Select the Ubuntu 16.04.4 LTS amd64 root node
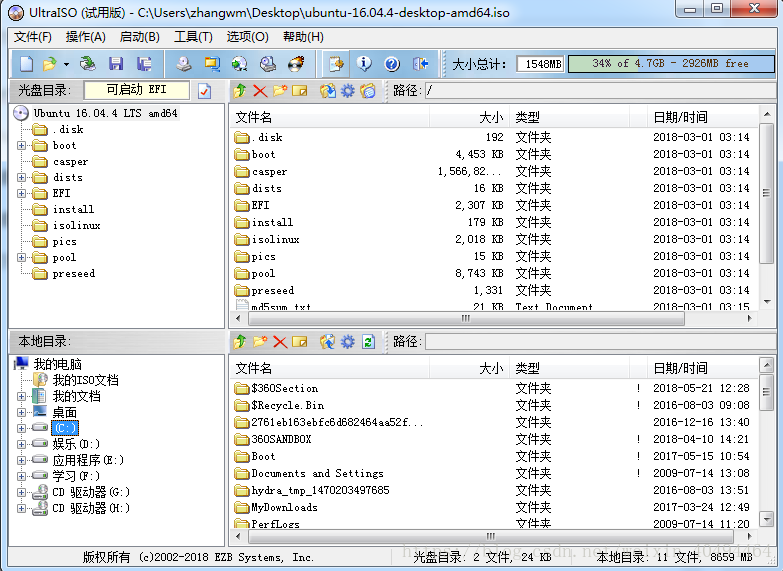The image size is (783, 571). 105,113
